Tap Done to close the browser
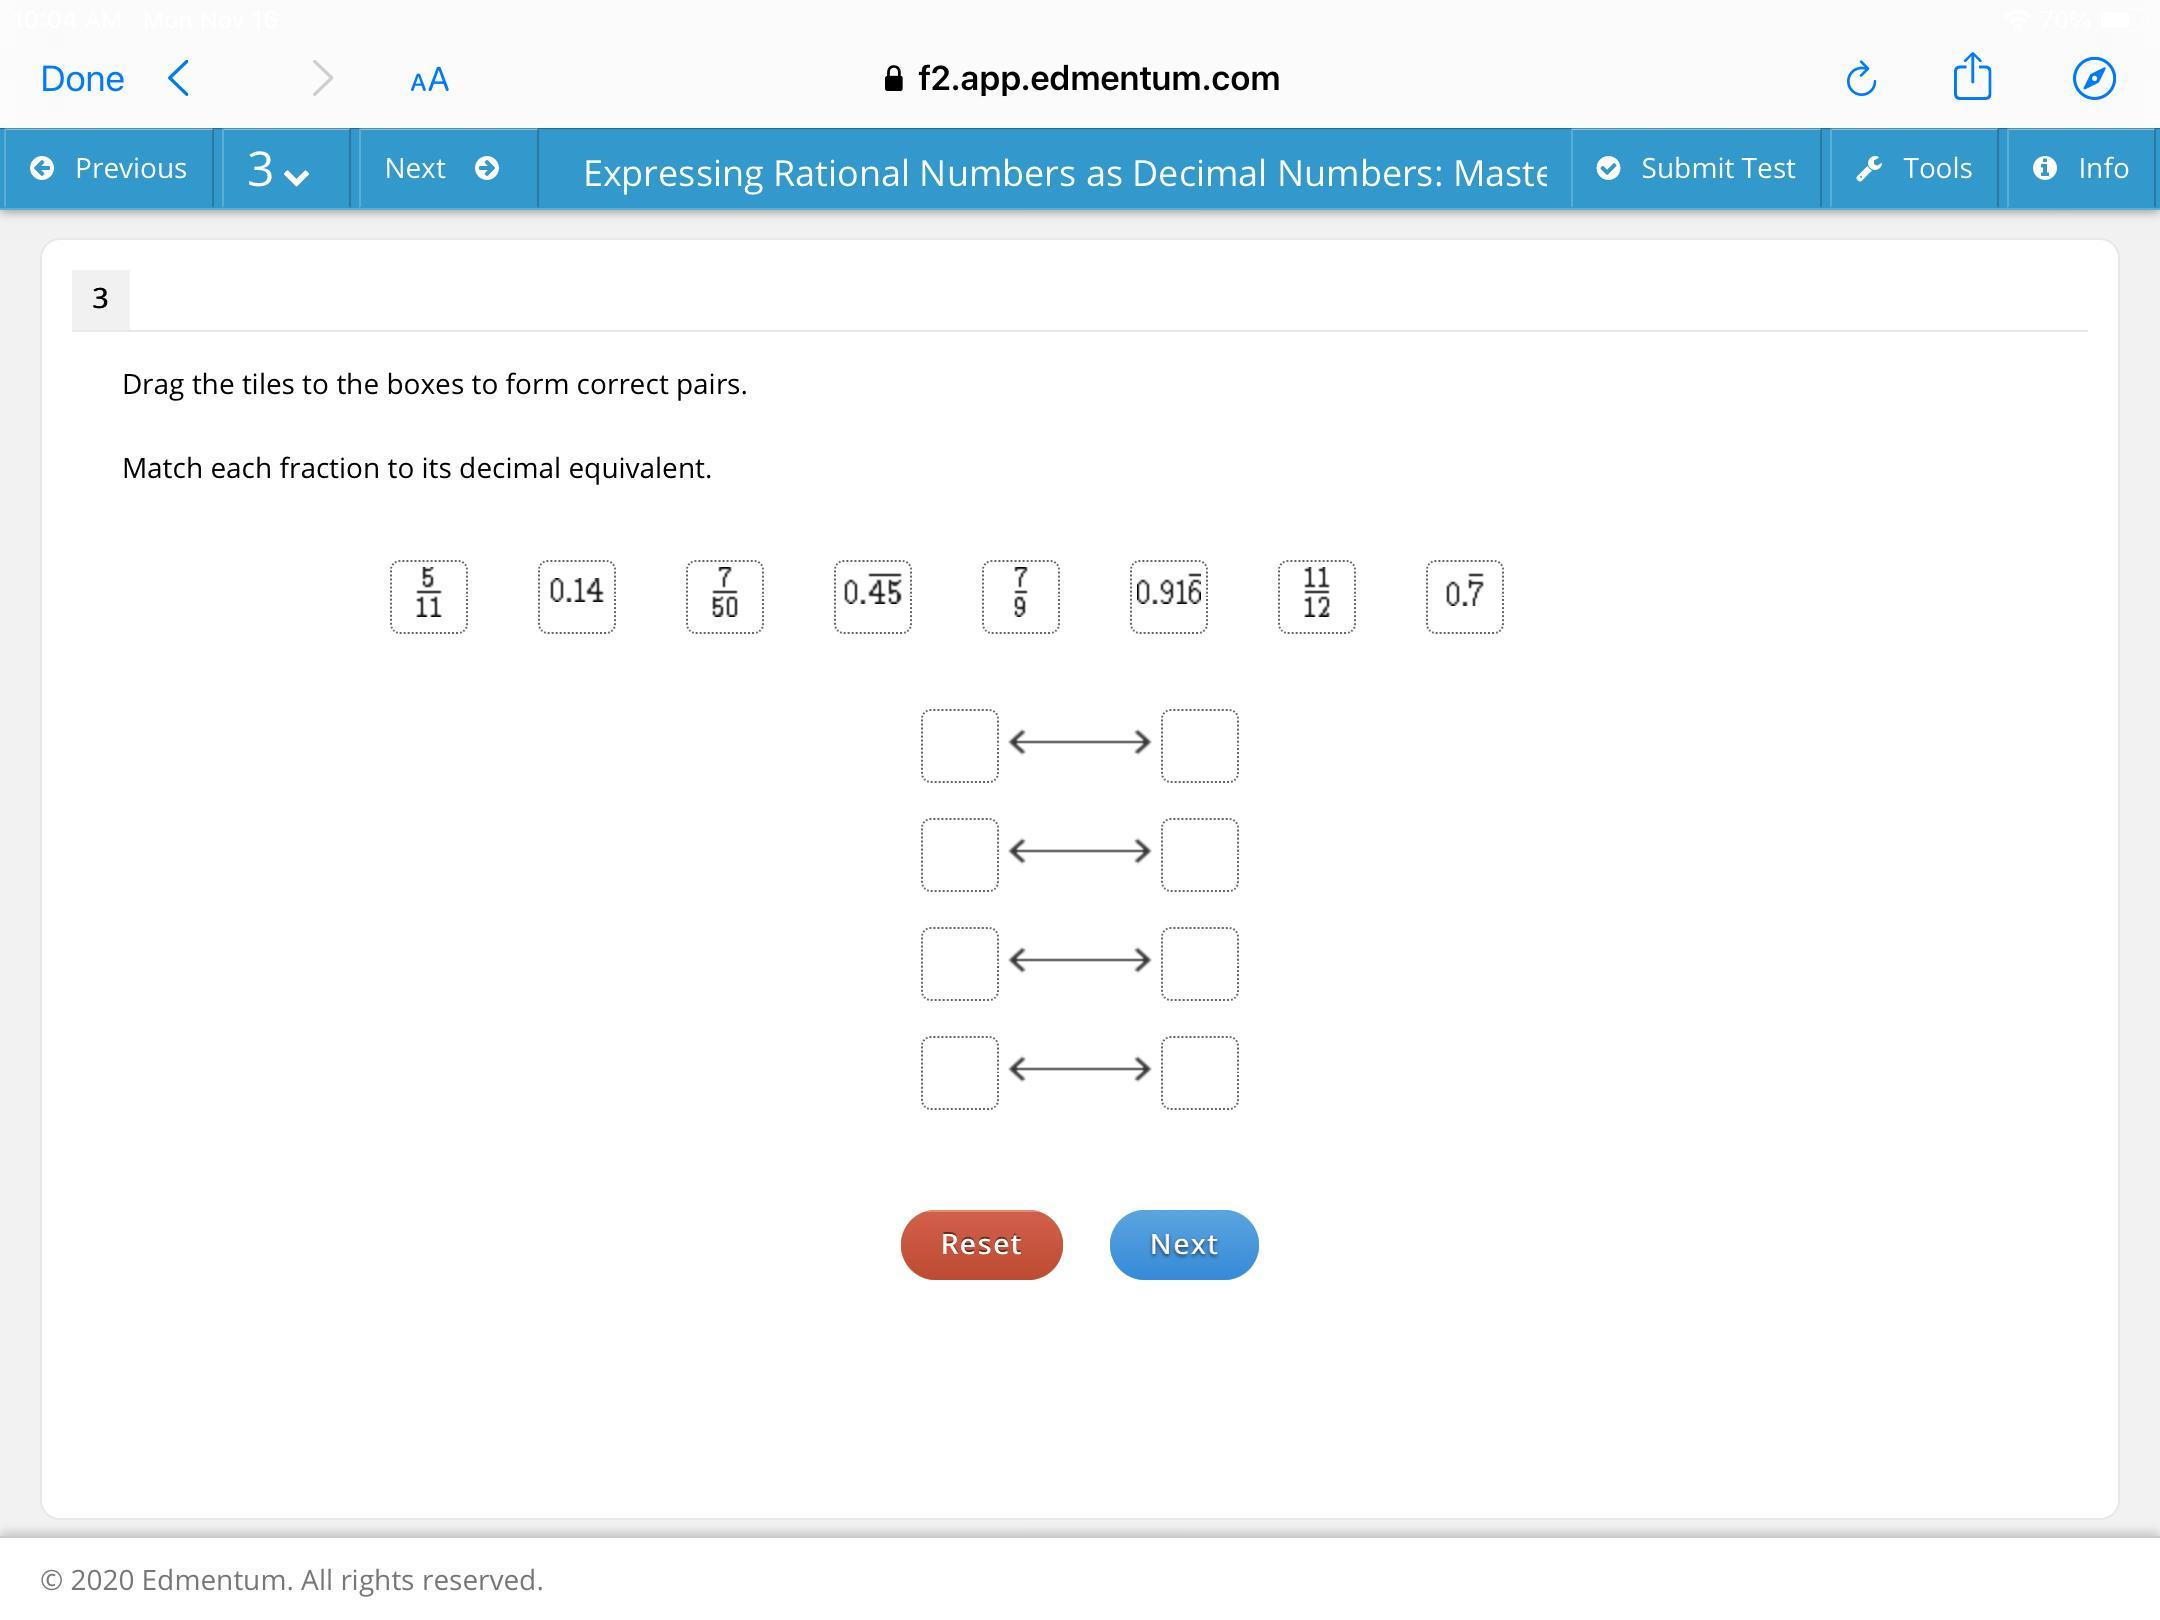Screen dimensions: 2160x1620 (x=82, y=79)
